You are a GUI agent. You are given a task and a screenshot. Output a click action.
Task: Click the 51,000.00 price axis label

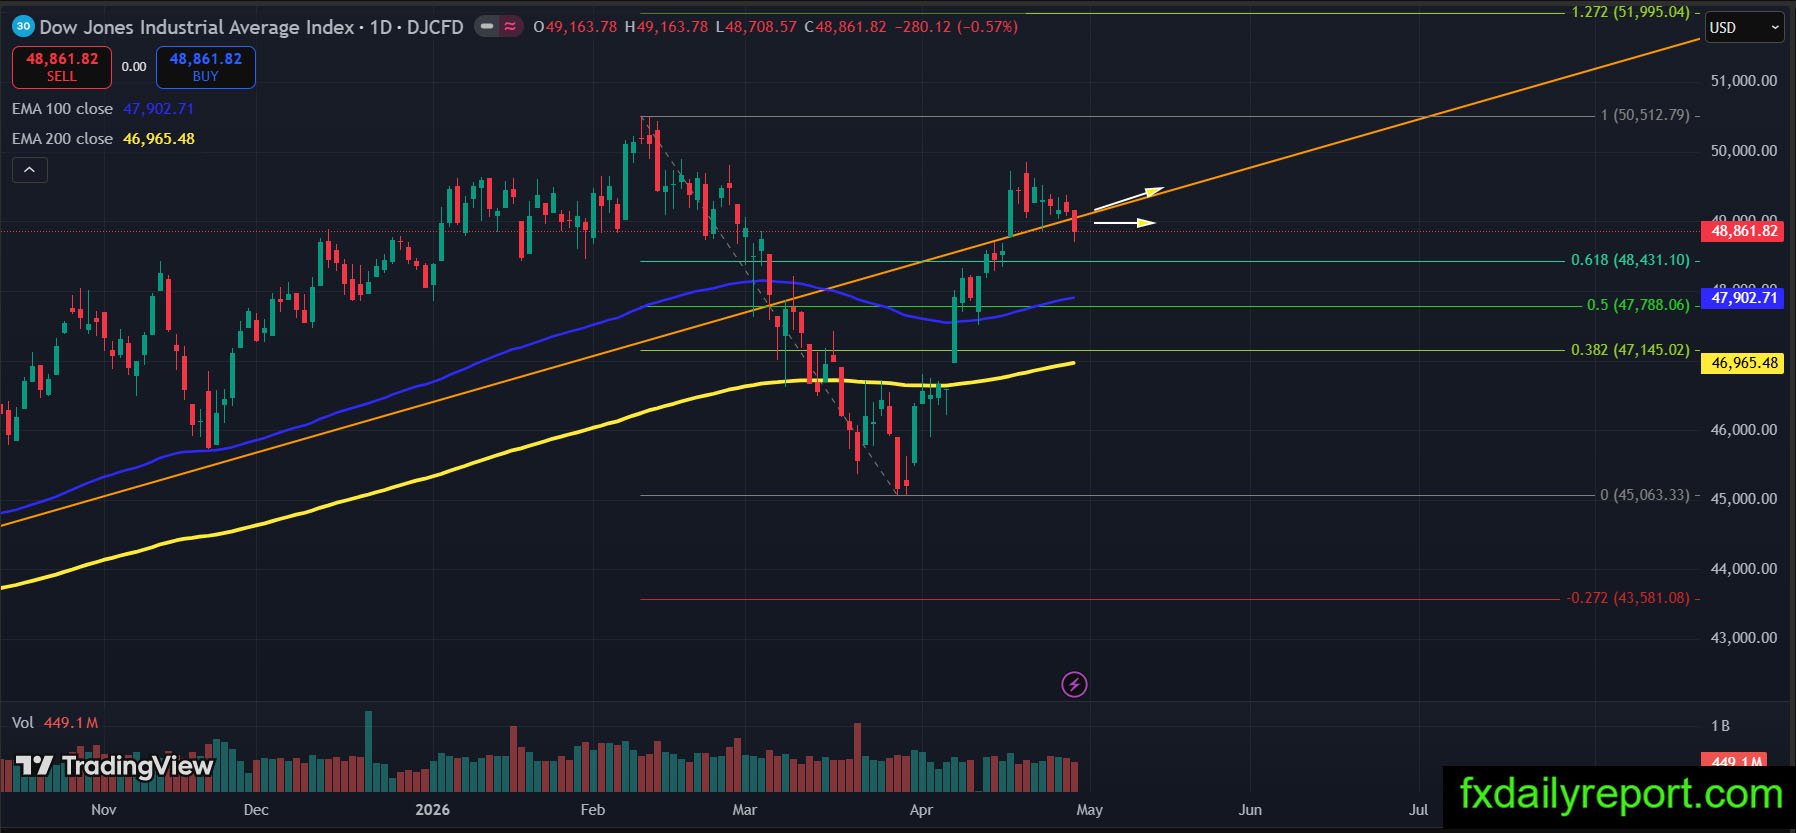[1744, 81]
